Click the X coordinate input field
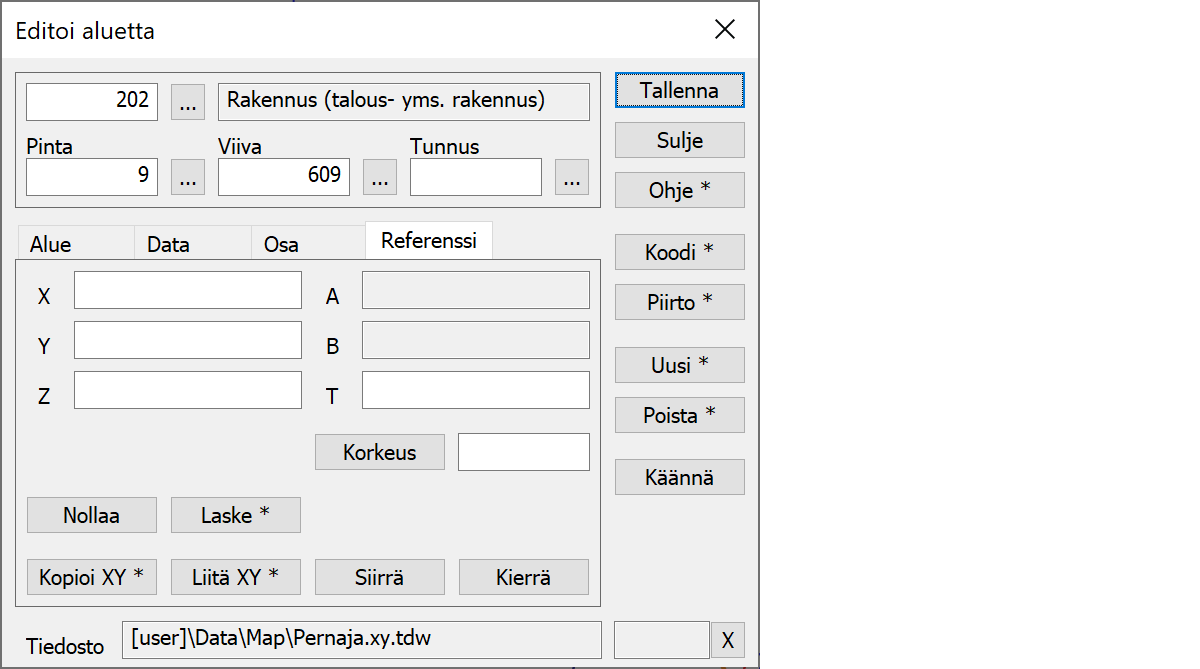Screen dimensions: 1200x669 [x=188, y=290]
